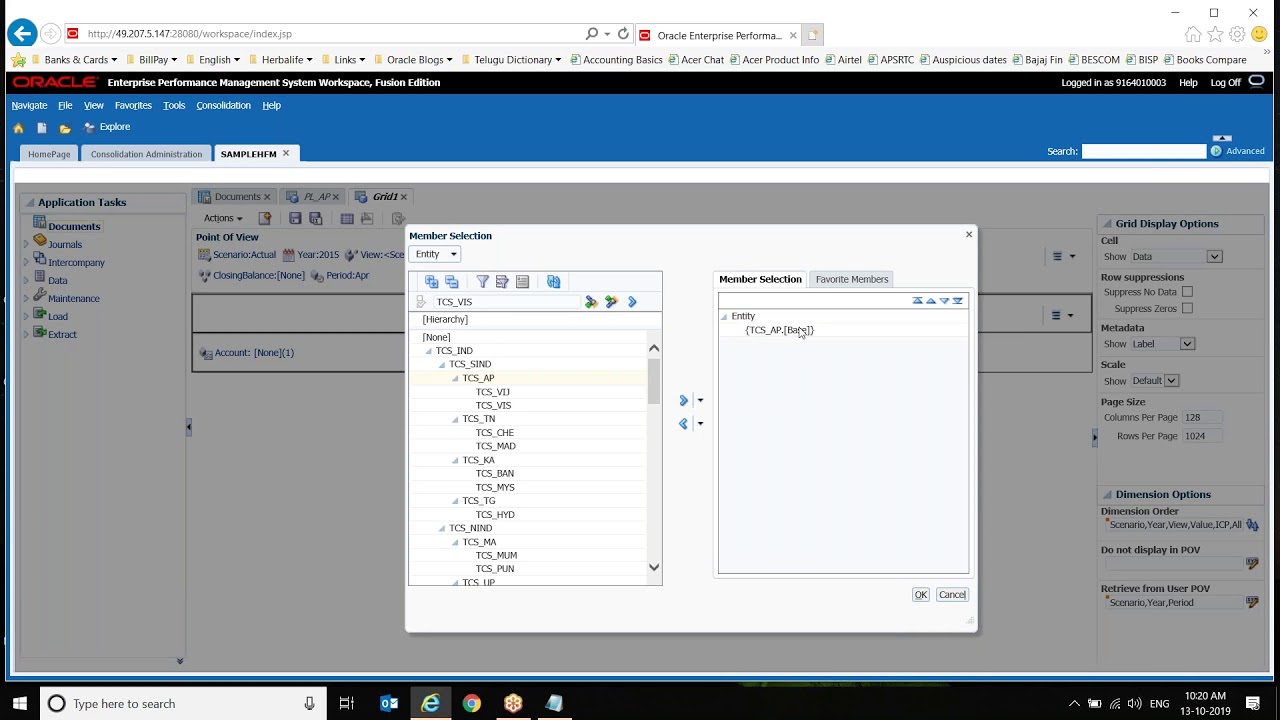
Task: Toggle the Suppress No Data checkbox
Action: click(1187, 292)
